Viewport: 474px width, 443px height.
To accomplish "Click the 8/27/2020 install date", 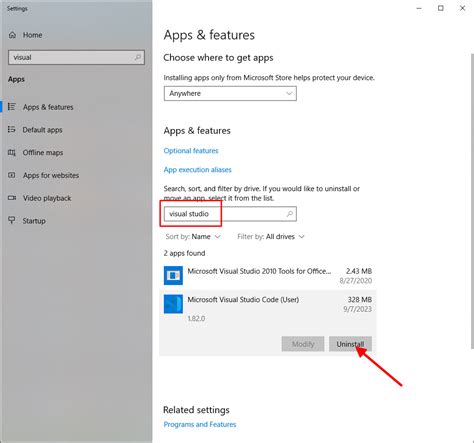I will pos(356,281).
